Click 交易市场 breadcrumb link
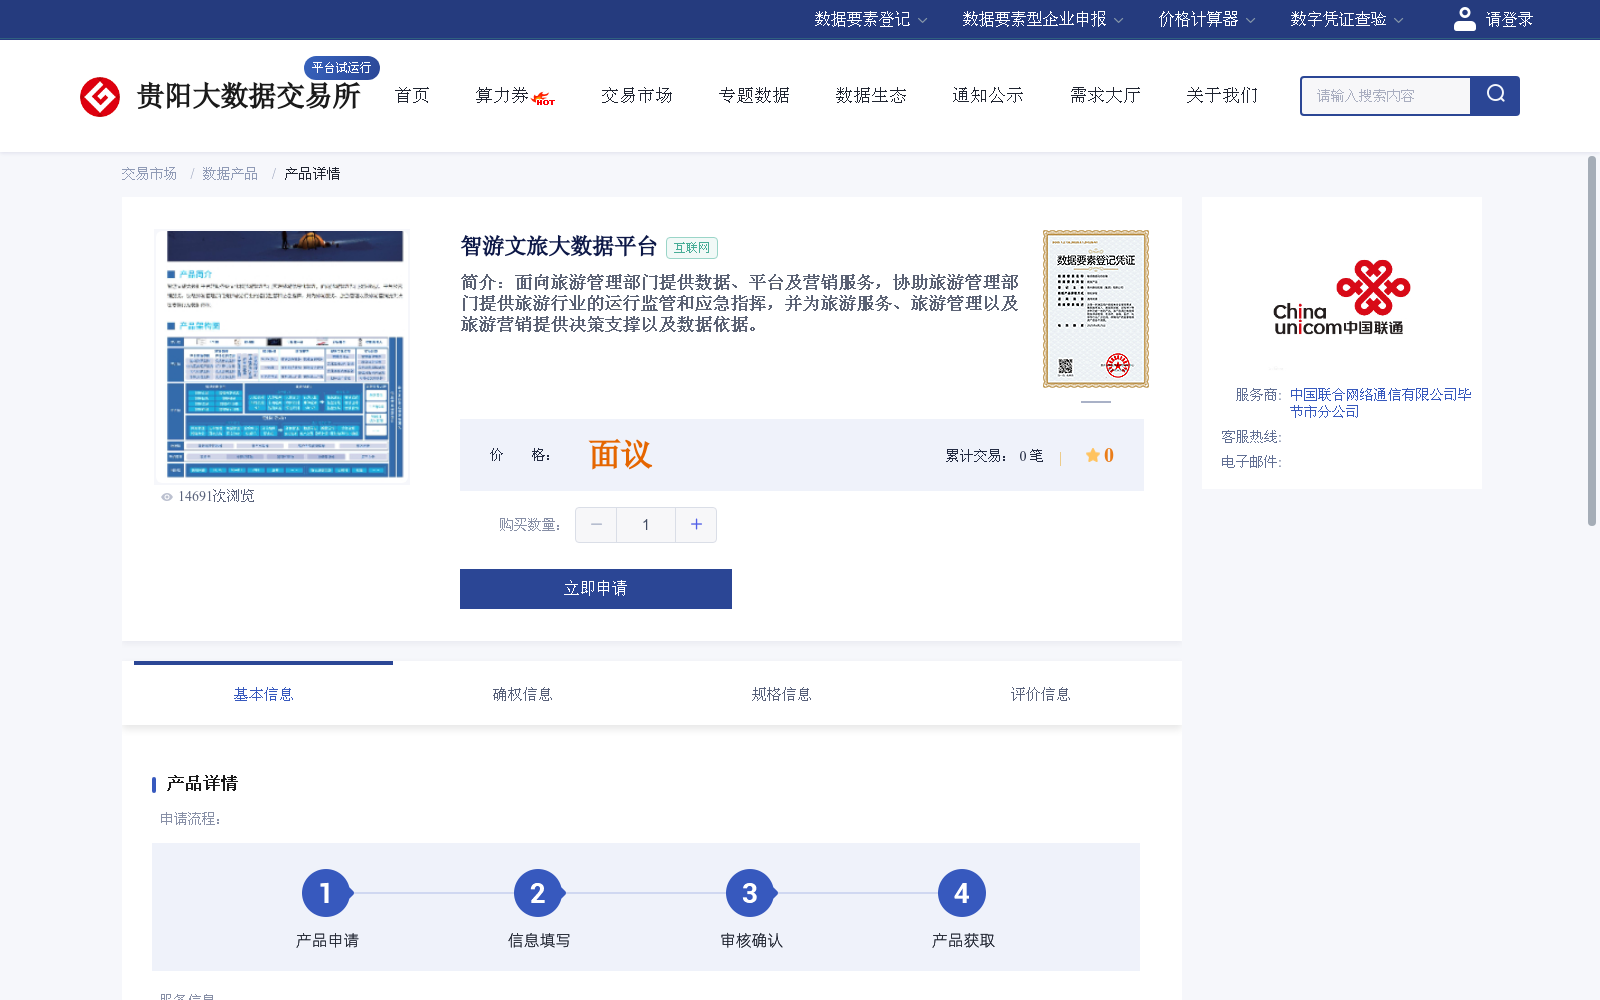The image size is (1600, 1000). [x=149, y=174]
